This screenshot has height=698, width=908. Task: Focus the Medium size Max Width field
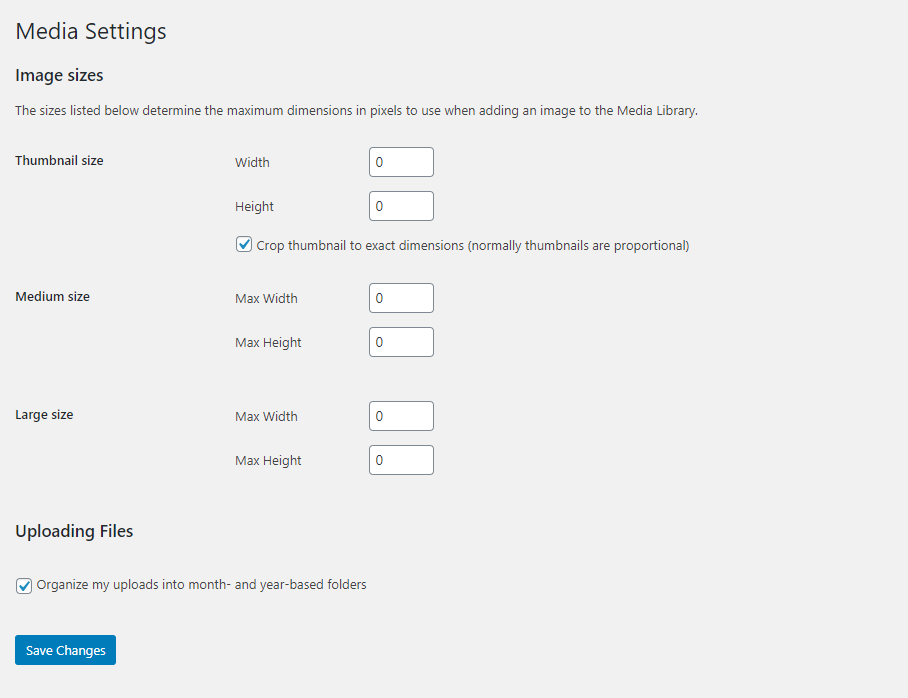pos(401,298)
